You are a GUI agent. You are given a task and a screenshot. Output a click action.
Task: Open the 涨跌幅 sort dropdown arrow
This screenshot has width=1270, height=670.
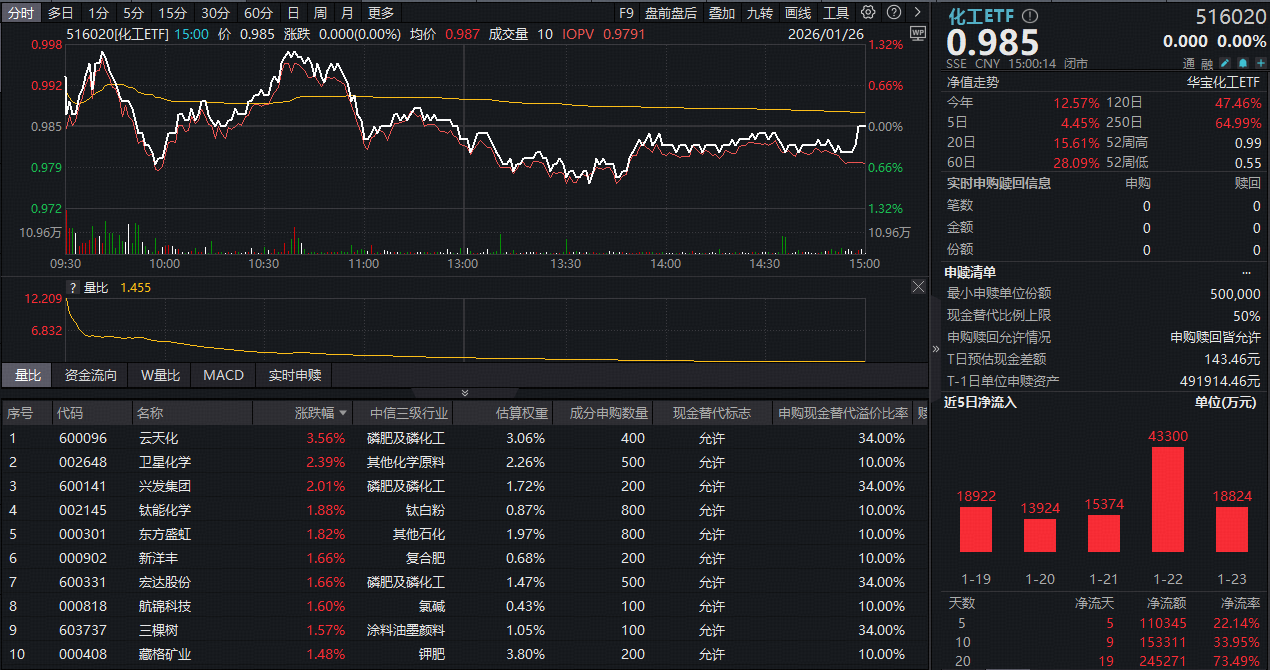345,412
